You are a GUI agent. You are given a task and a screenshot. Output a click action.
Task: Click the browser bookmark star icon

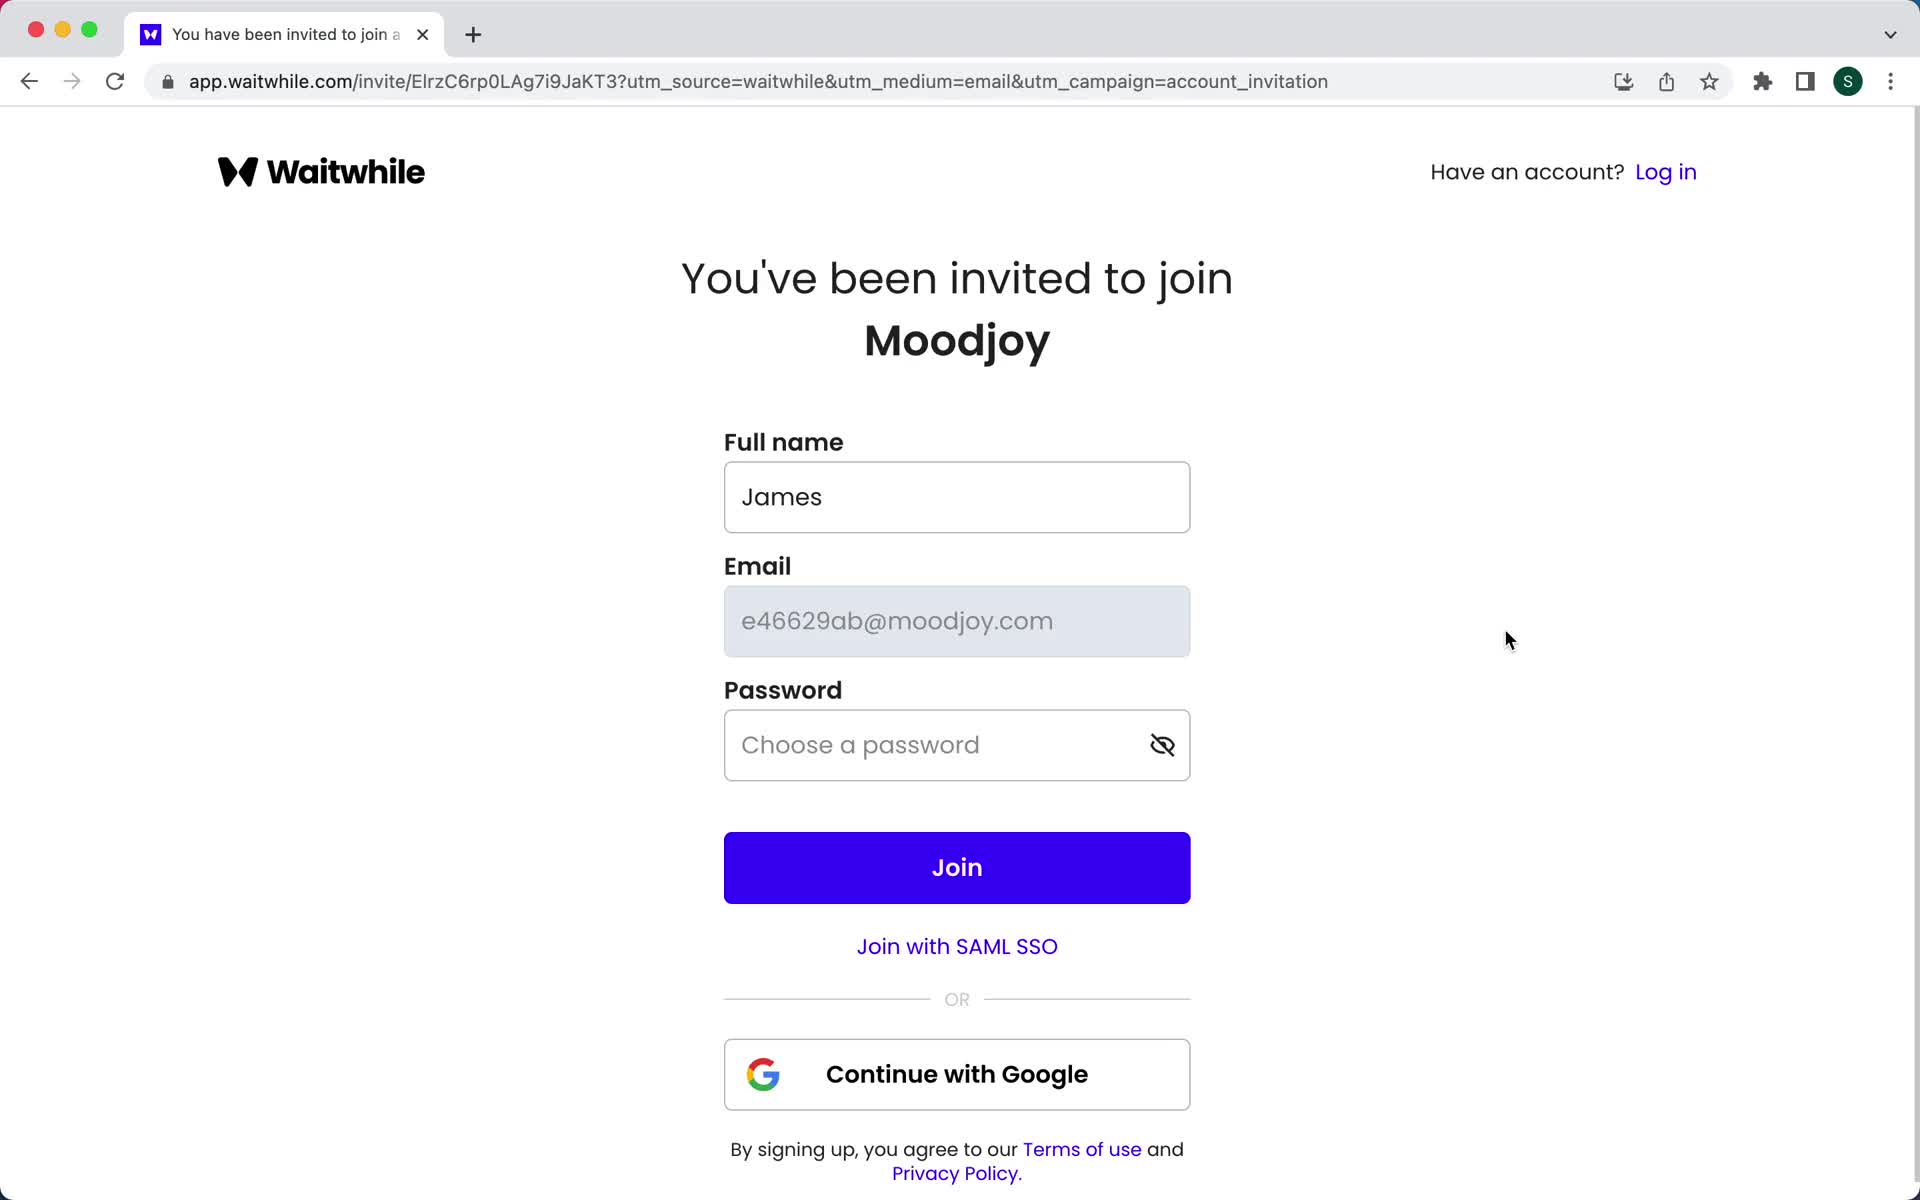(x=1711, y=82)
